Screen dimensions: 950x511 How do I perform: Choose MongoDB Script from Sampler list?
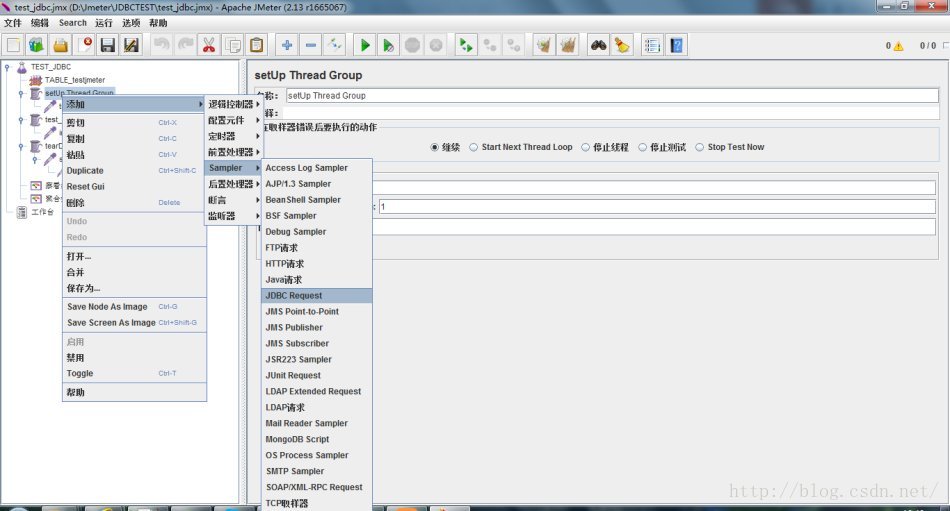(317, 439)
